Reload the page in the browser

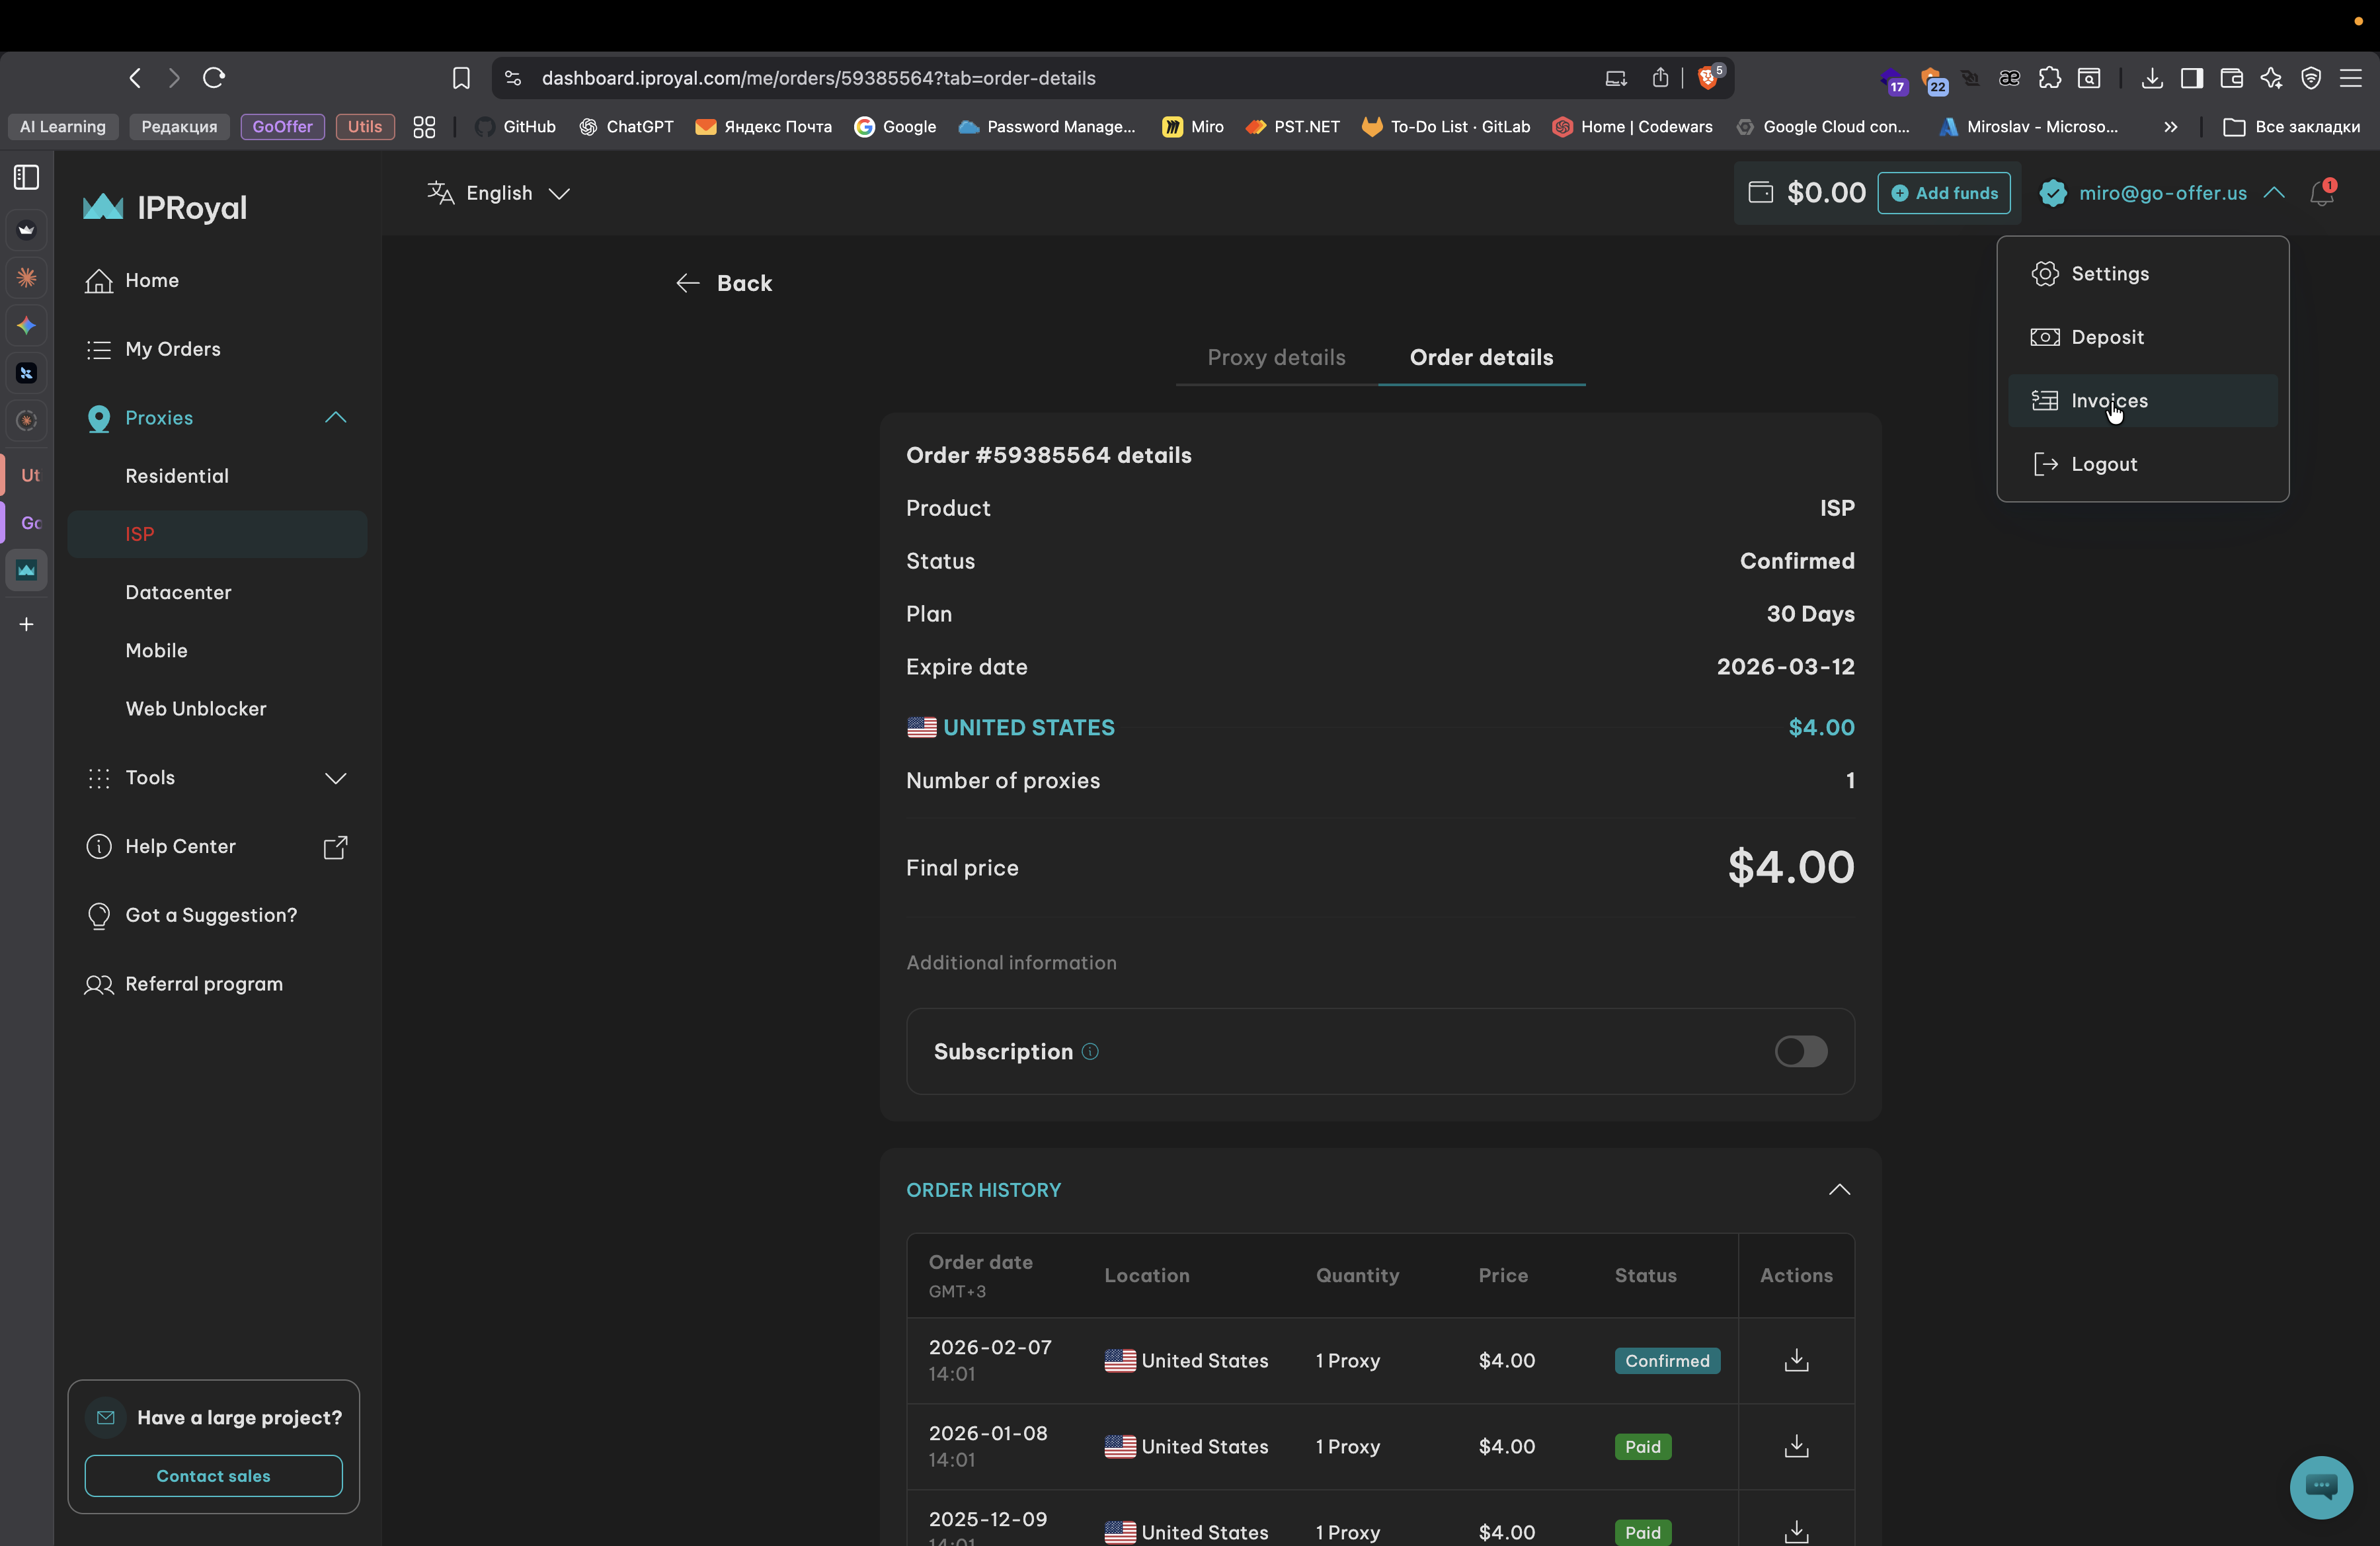pos(214,78)
